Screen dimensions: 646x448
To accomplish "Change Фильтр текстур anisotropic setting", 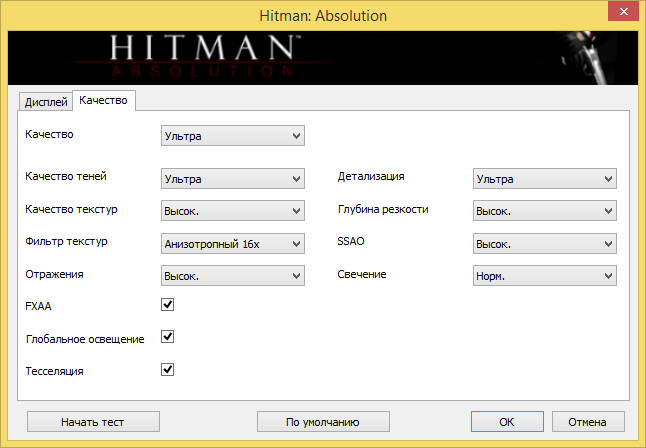I will tap(232, 243).
